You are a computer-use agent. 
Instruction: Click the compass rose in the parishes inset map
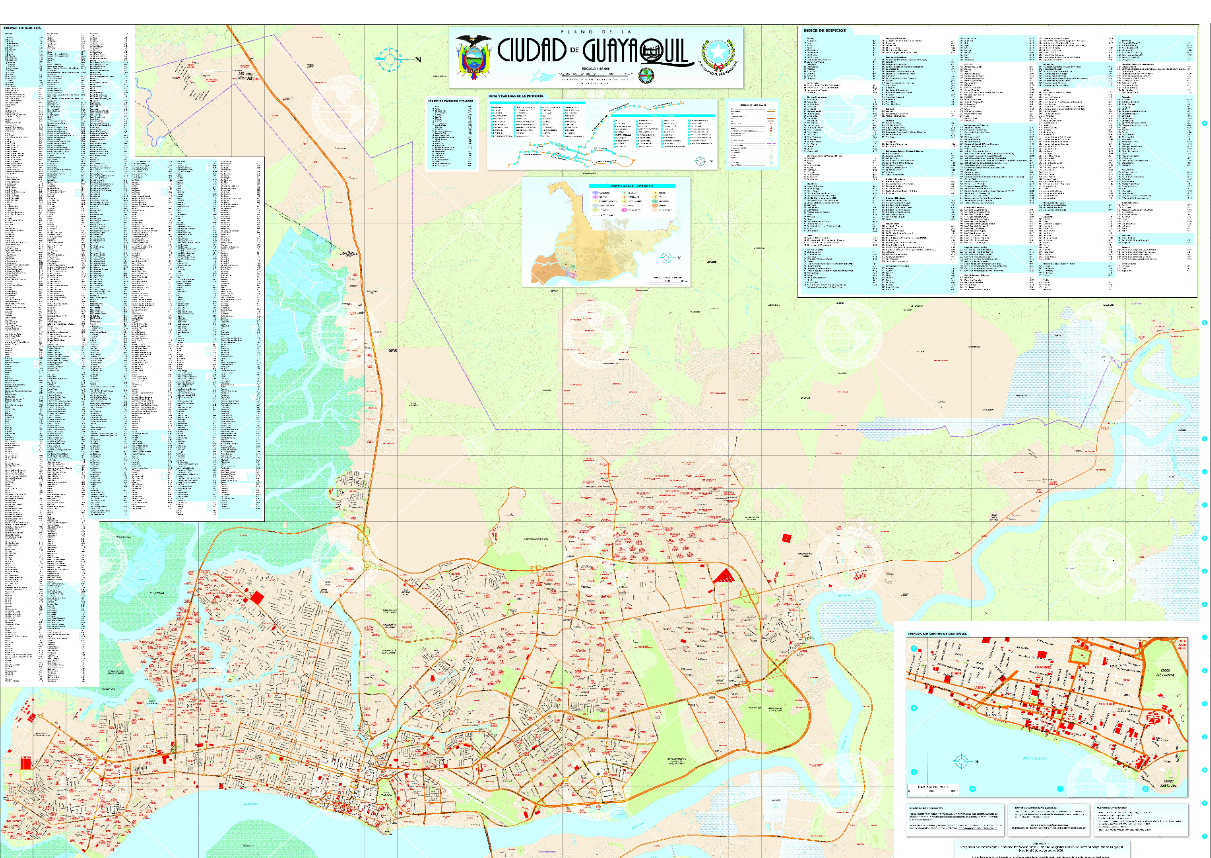point(668,258)
